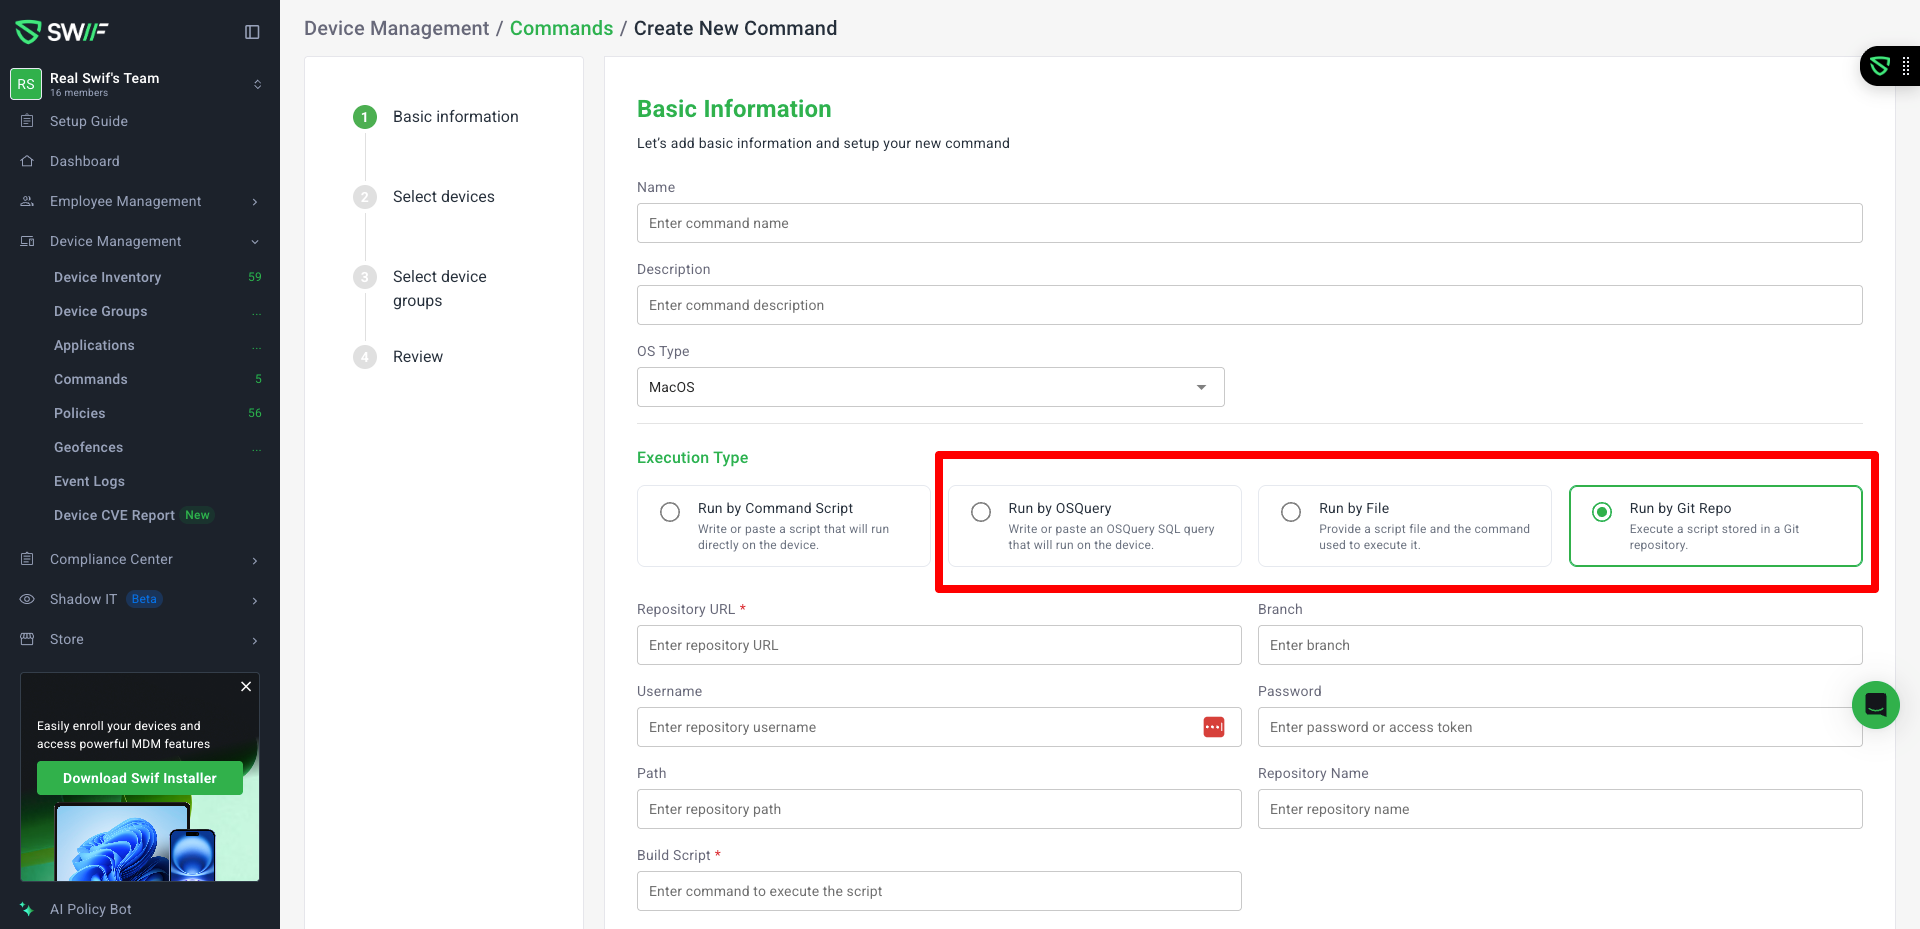
Task: Dismiss the installer promo with X
Action: tap(246, 687)
